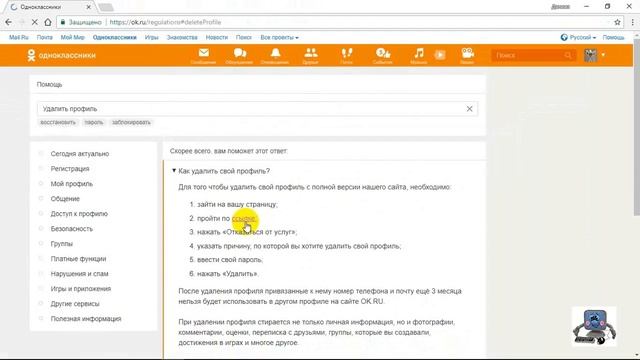Open Общение help category
Image resolution: width=640 pixels, height=360 pixels.
pos(65,199)
